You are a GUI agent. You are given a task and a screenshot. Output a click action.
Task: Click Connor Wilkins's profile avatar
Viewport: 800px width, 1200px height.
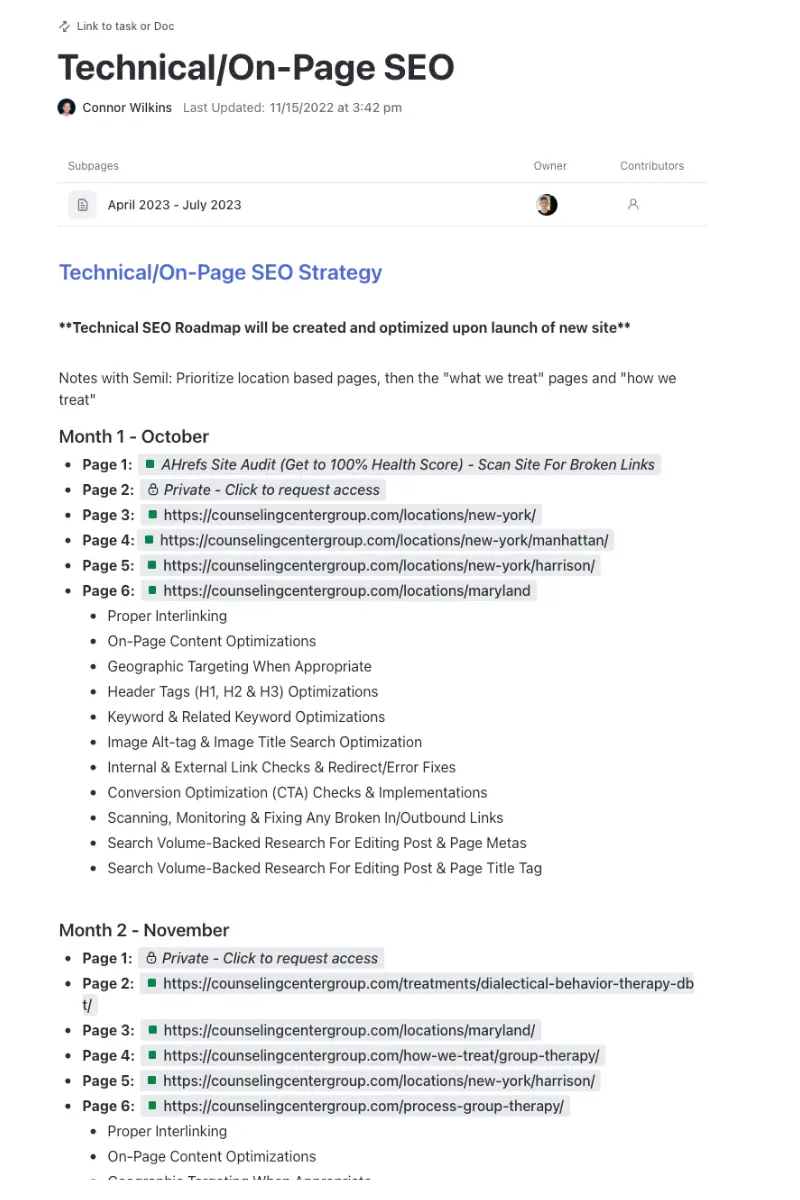point(66,107)
